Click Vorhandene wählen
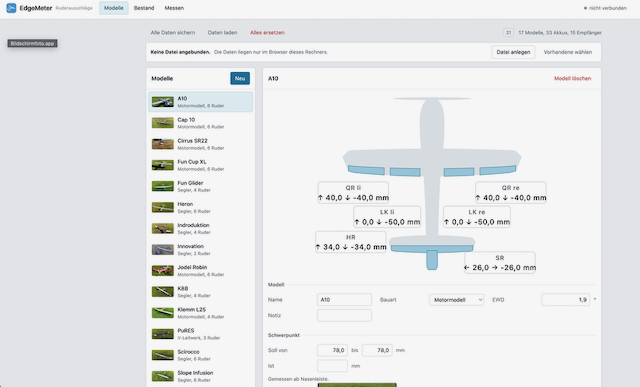The image size is (640, 387). [x=568, y=52]
